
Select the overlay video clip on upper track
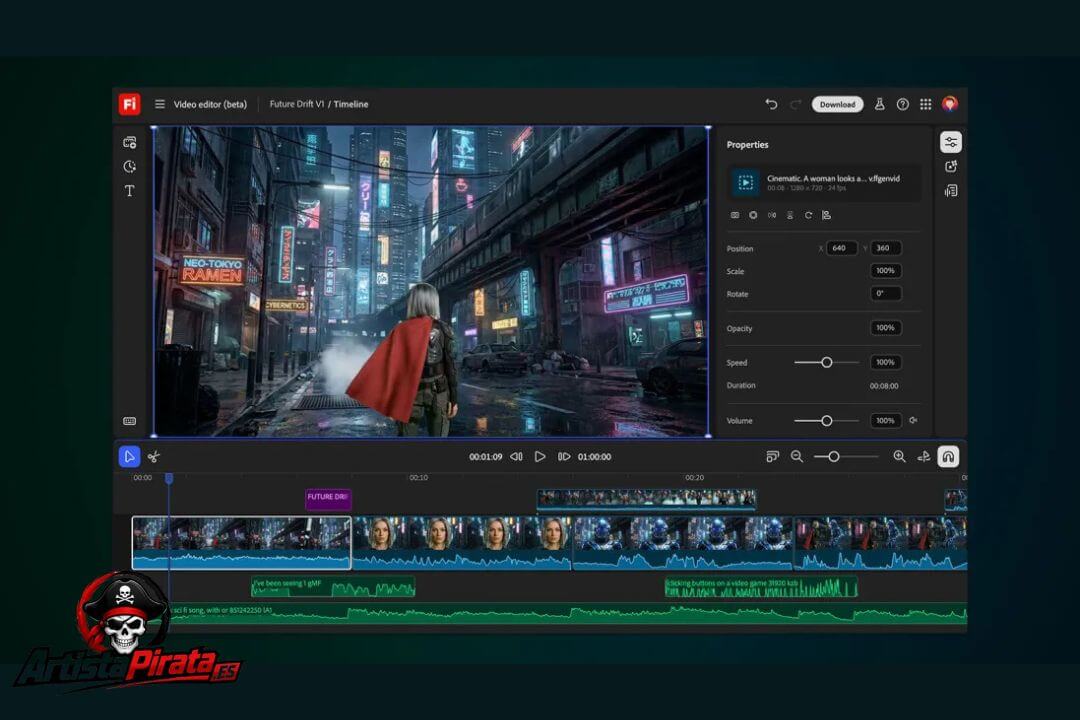point(646,500)
